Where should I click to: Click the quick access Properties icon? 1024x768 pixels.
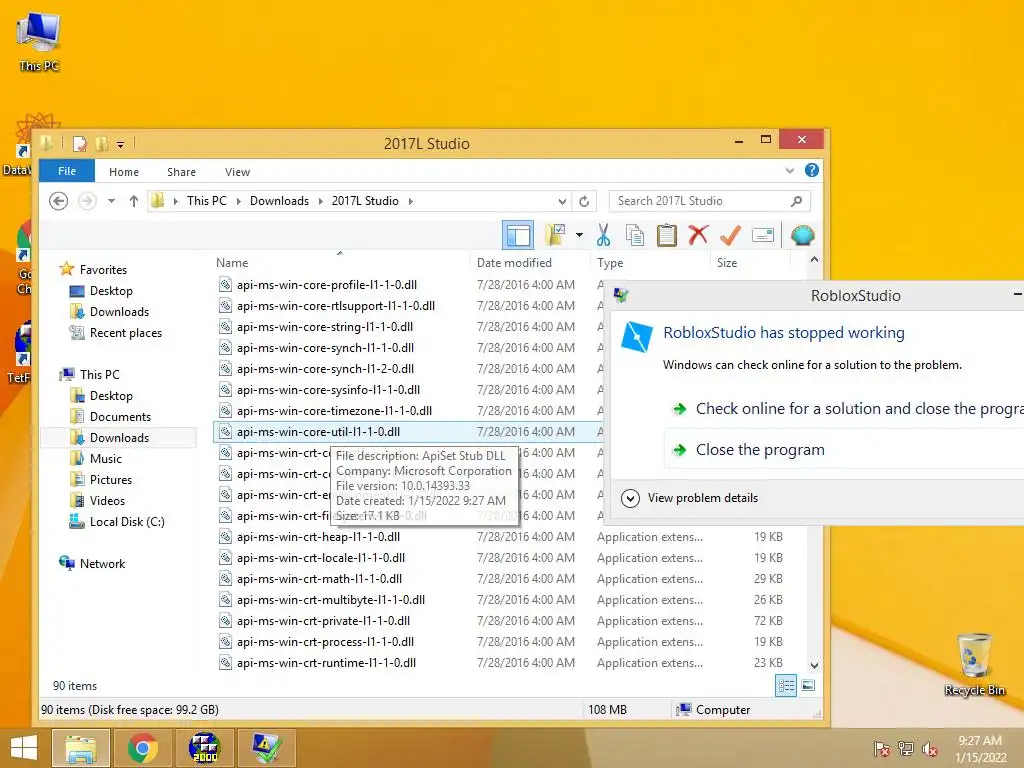[80, 144]
